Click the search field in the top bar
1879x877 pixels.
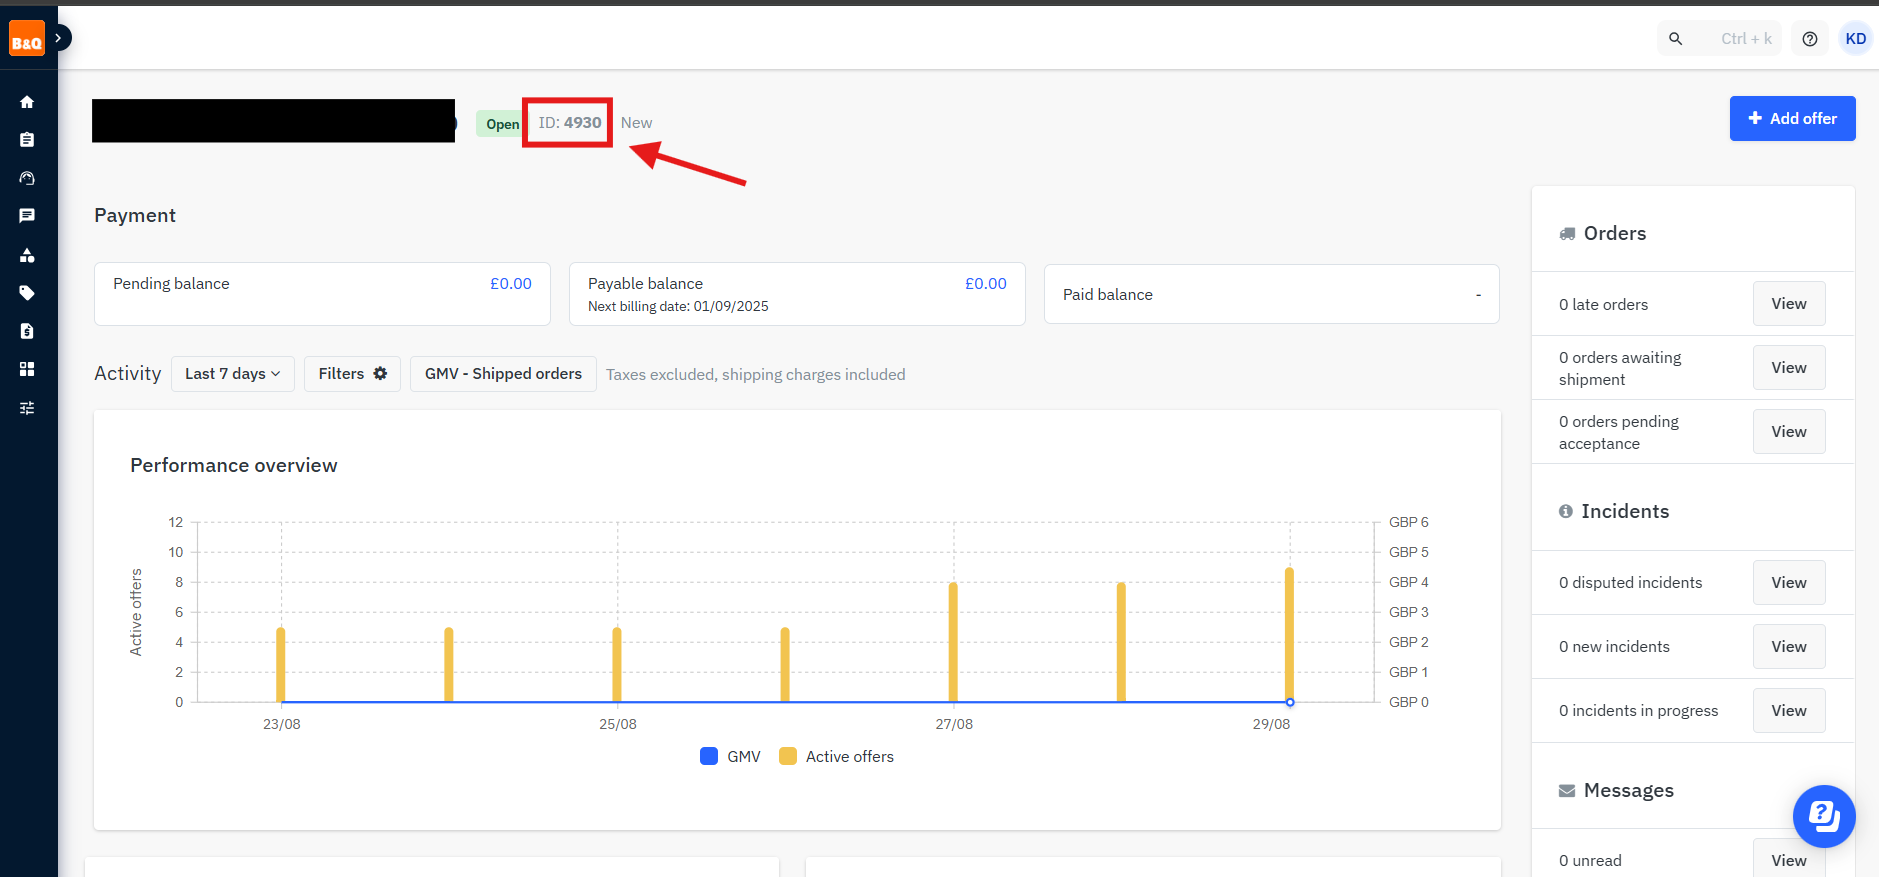click(1718, 39)
